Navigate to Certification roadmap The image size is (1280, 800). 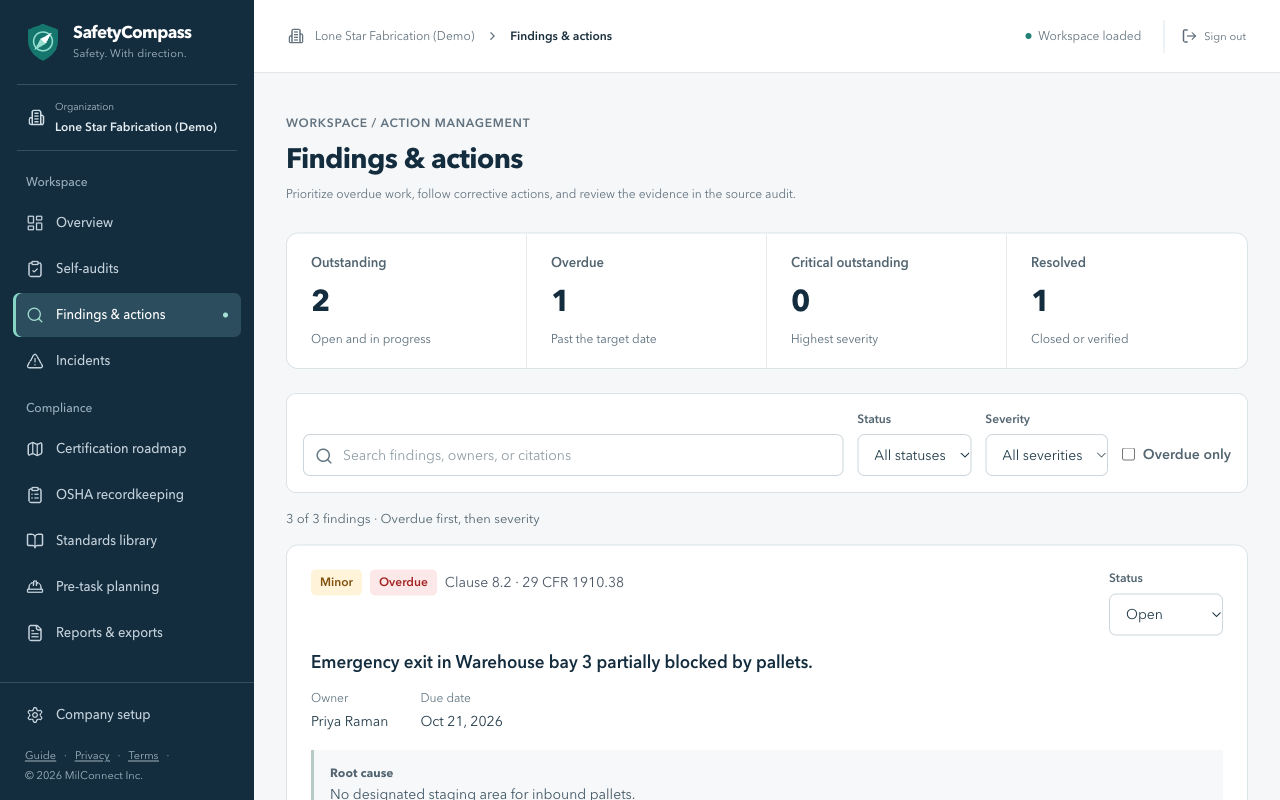click(x=127, y=449)
